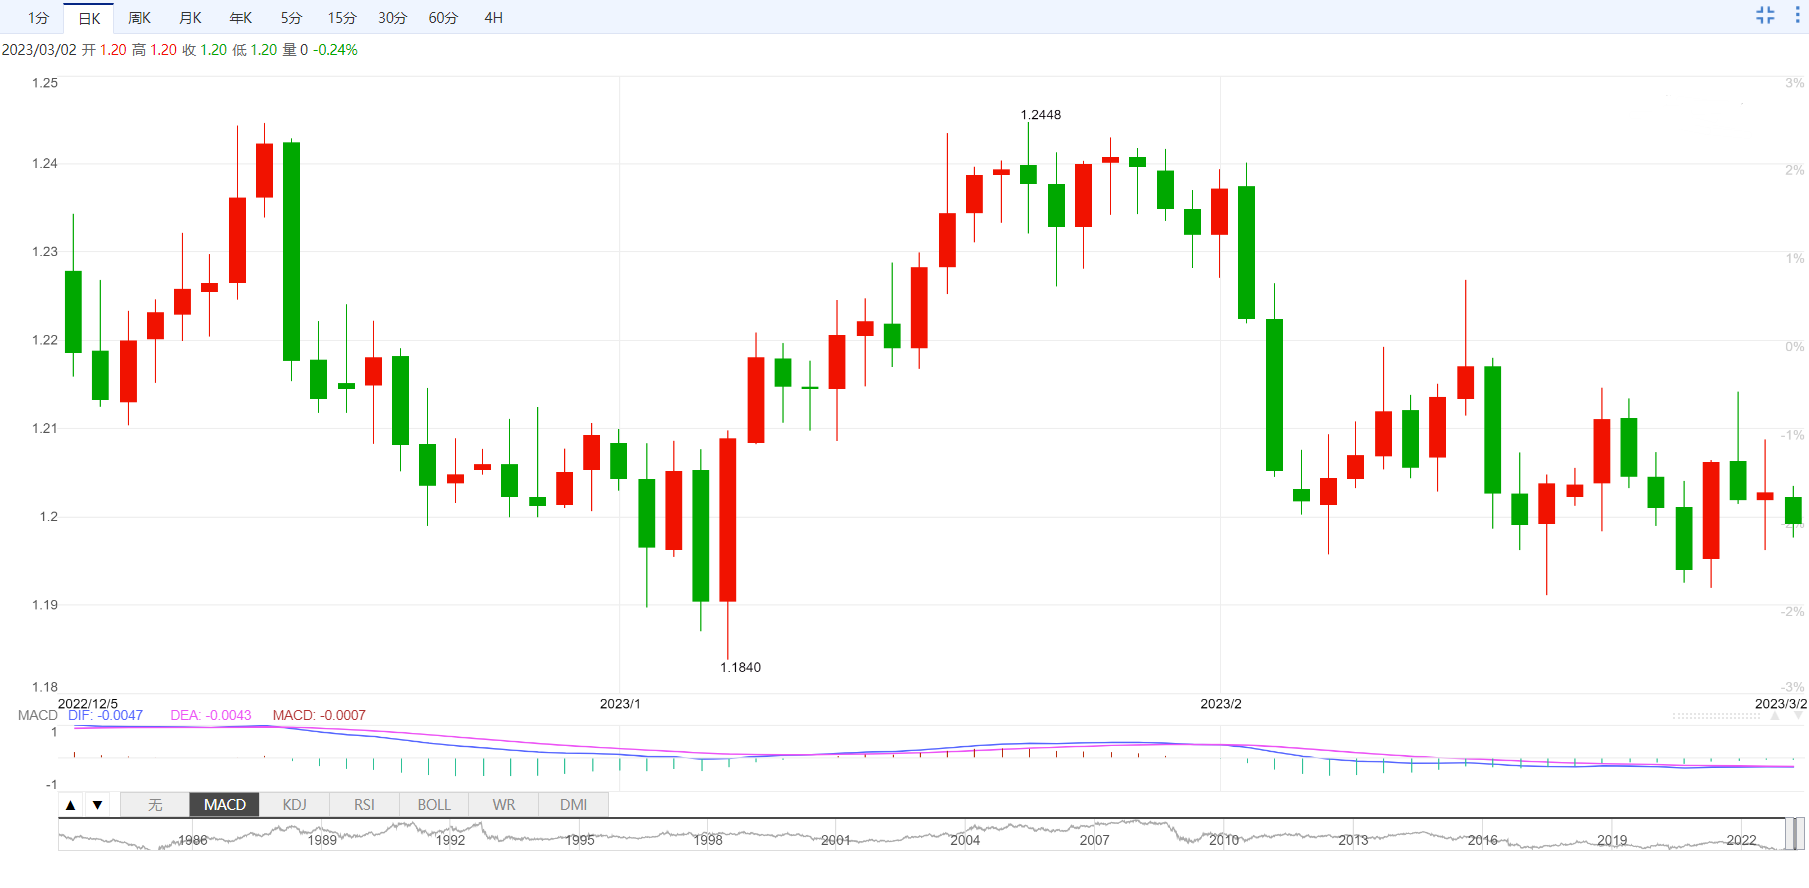Click the gray down triangle below 2023/3/2
1809x888 pixels.
[1798, 716]
